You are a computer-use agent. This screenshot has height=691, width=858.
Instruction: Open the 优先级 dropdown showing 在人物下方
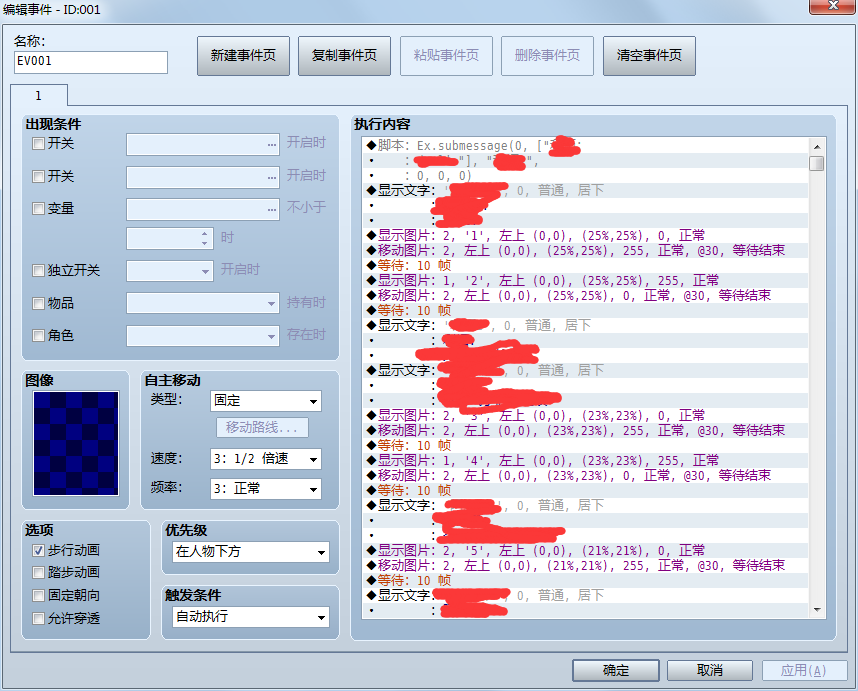[251, 552]
